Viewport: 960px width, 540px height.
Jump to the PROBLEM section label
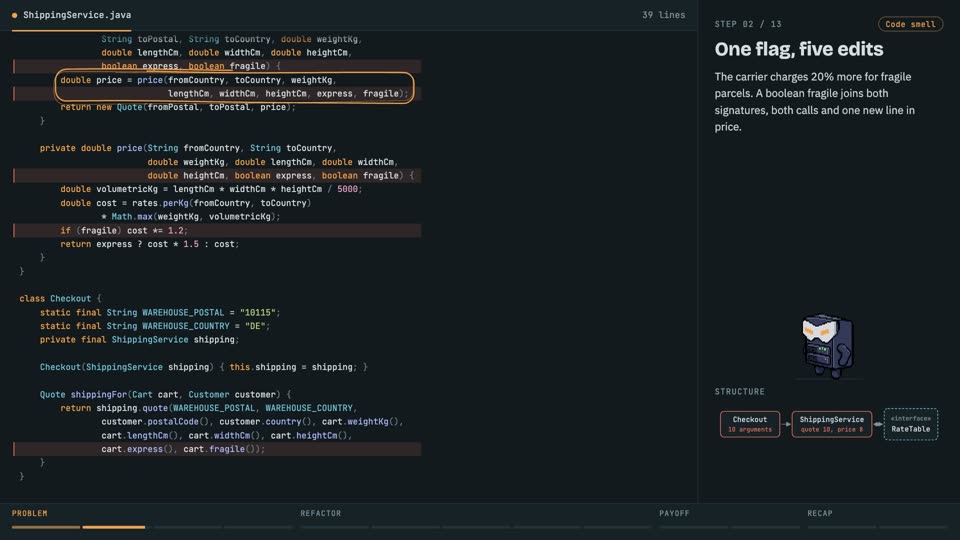pyautogui.click(x=29, y=513)
